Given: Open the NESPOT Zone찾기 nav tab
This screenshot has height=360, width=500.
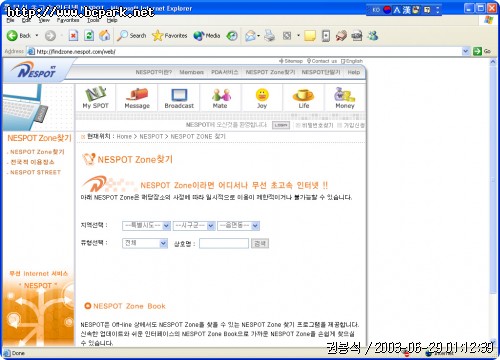Looking at the screenshot, I should 270,72.
